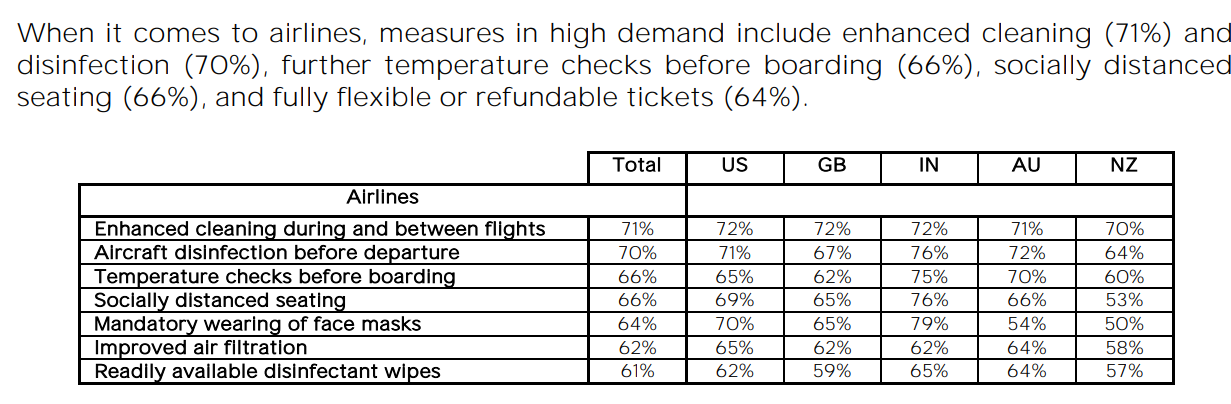Select the 61% Total cell for disinfectant wipes
The width and height of the screenshot is (1231, 404).
[x=637, y=372]
